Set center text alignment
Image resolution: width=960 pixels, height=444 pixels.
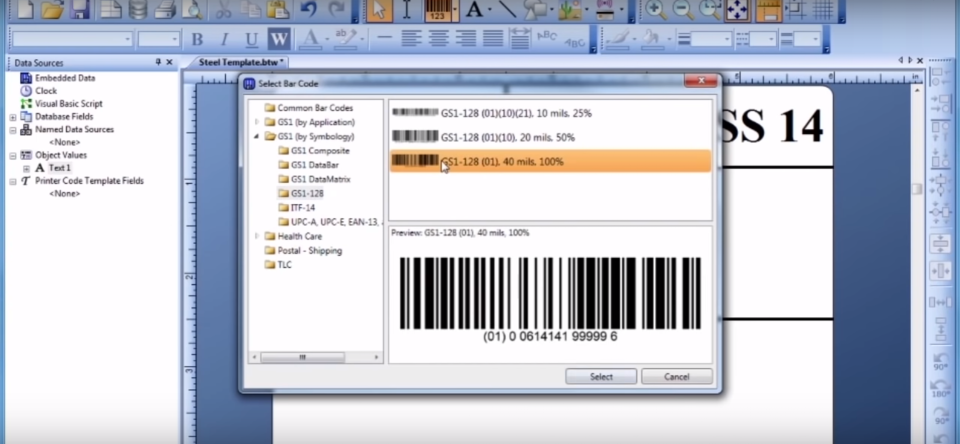tap(438, 39)
